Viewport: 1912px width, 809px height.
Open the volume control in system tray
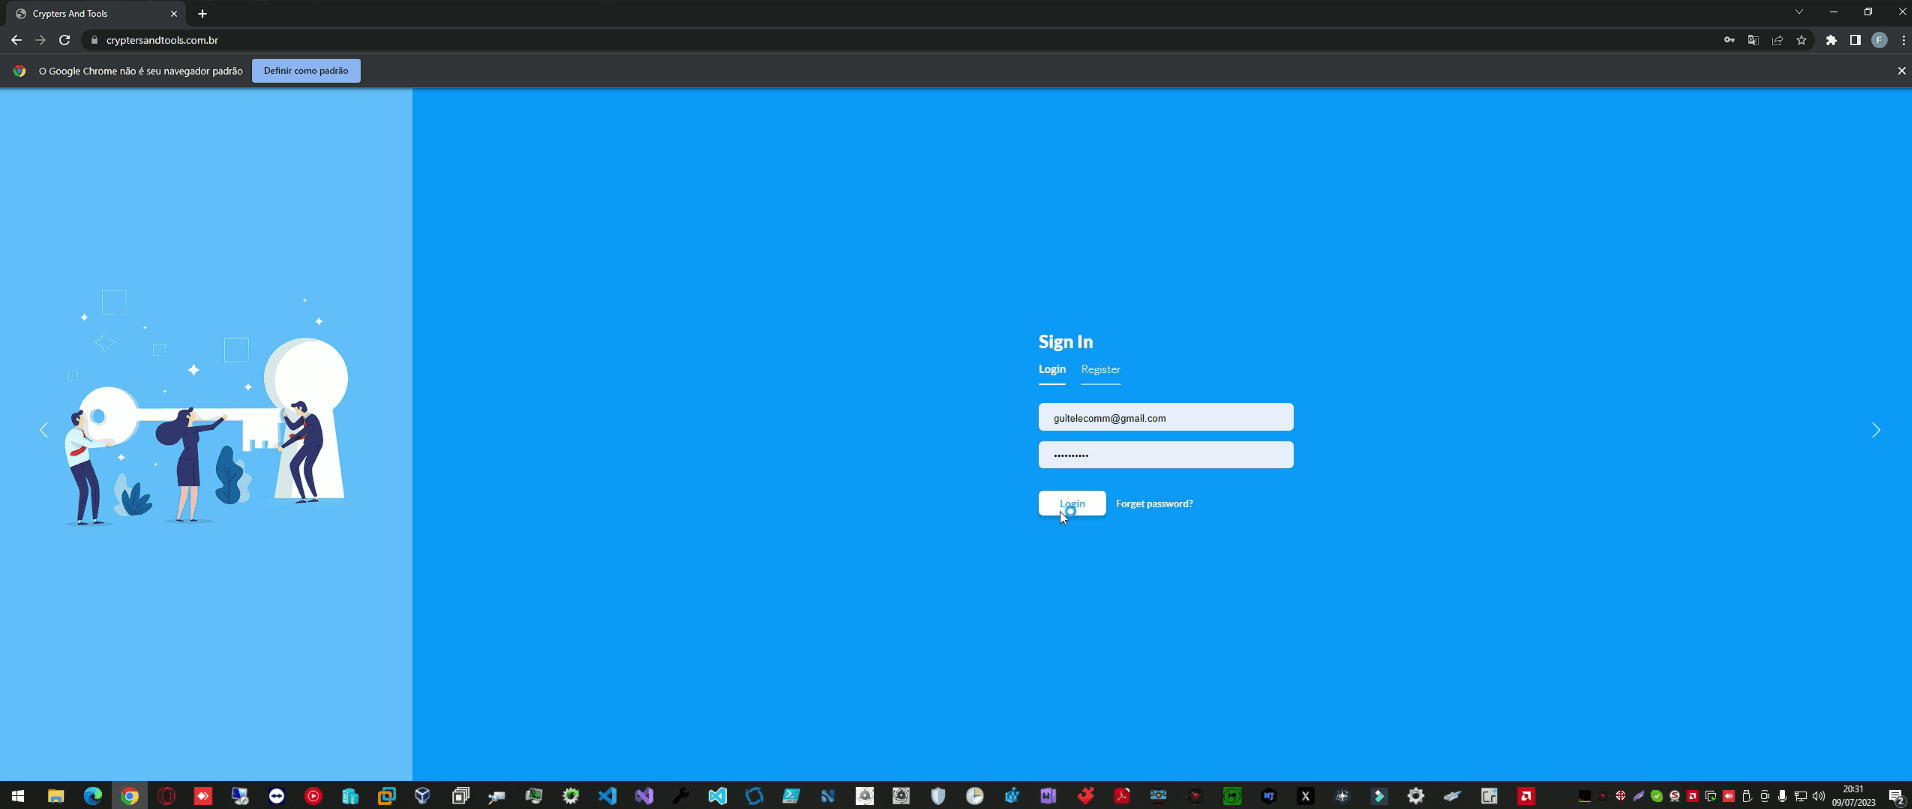click(1819, 796)
